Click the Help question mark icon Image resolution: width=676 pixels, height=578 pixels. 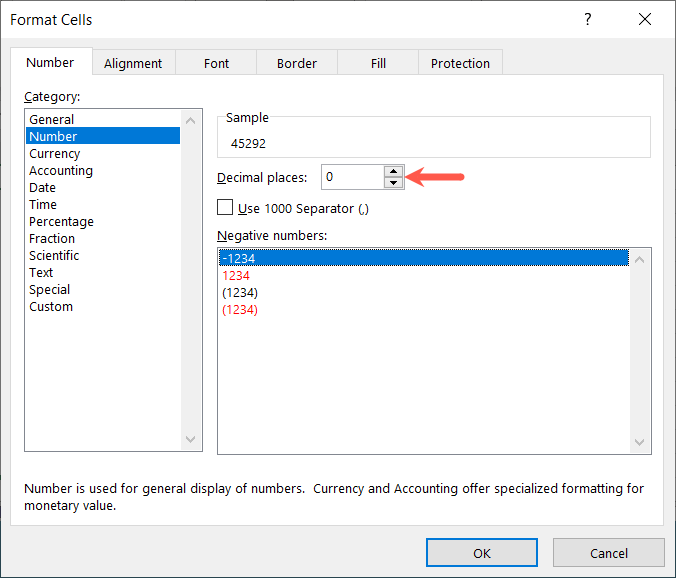588,20
